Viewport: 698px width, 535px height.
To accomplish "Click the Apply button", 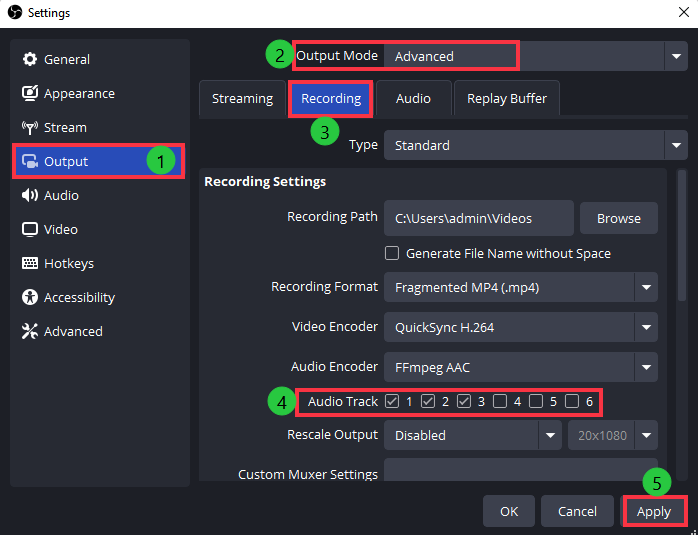I will (x=653, y=511).
